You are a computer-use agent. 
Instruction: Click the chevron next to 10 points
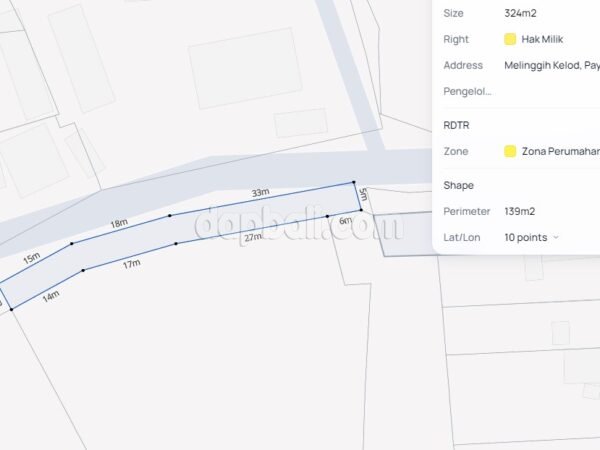(556, 238)
